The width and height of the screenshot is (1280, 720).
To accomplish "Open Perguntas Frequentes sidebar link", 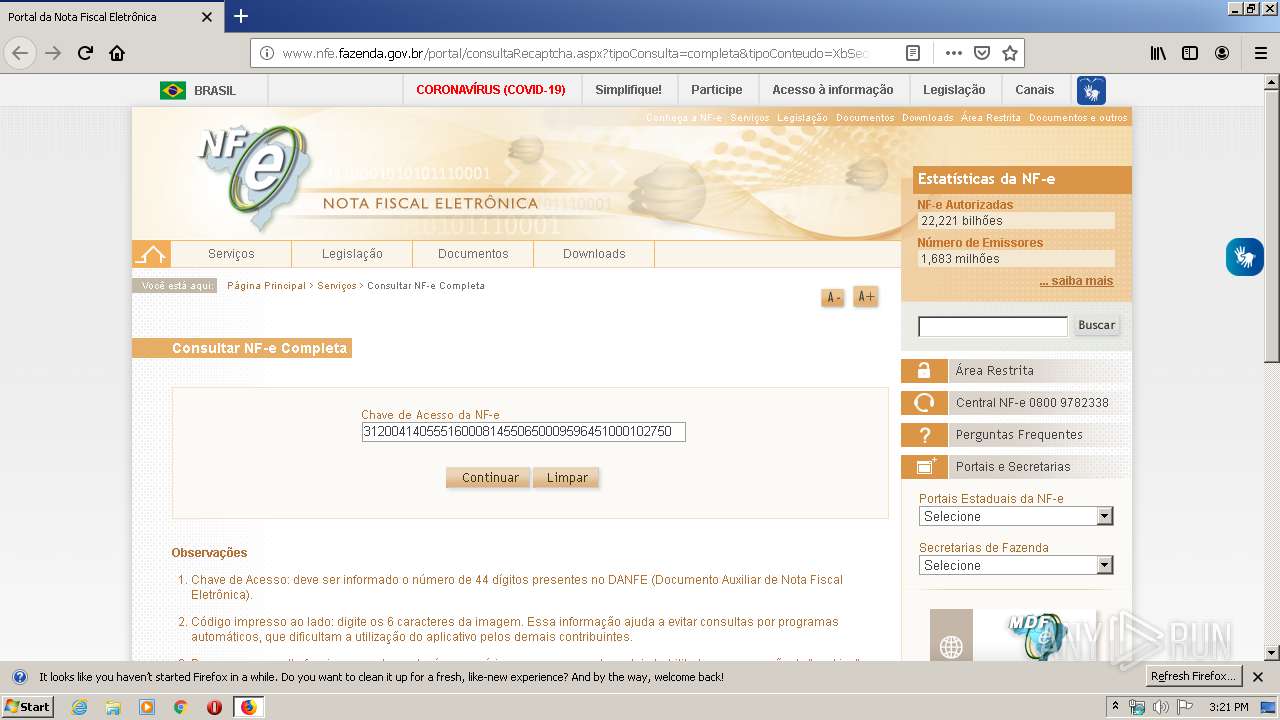I will 1016,435.
